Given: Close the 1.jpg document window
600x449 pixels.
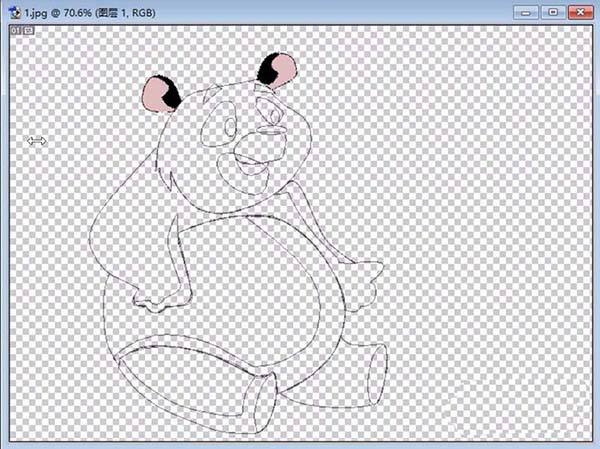Looking at the screenshot, I should click(581, 13).
